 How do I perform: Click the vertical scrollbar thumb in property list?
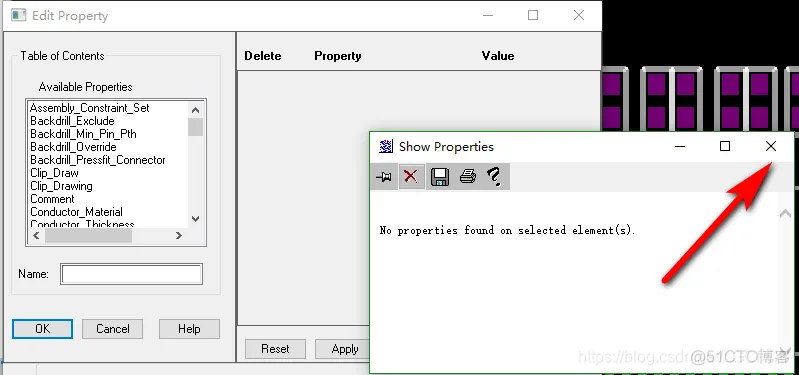pos(195,127)
